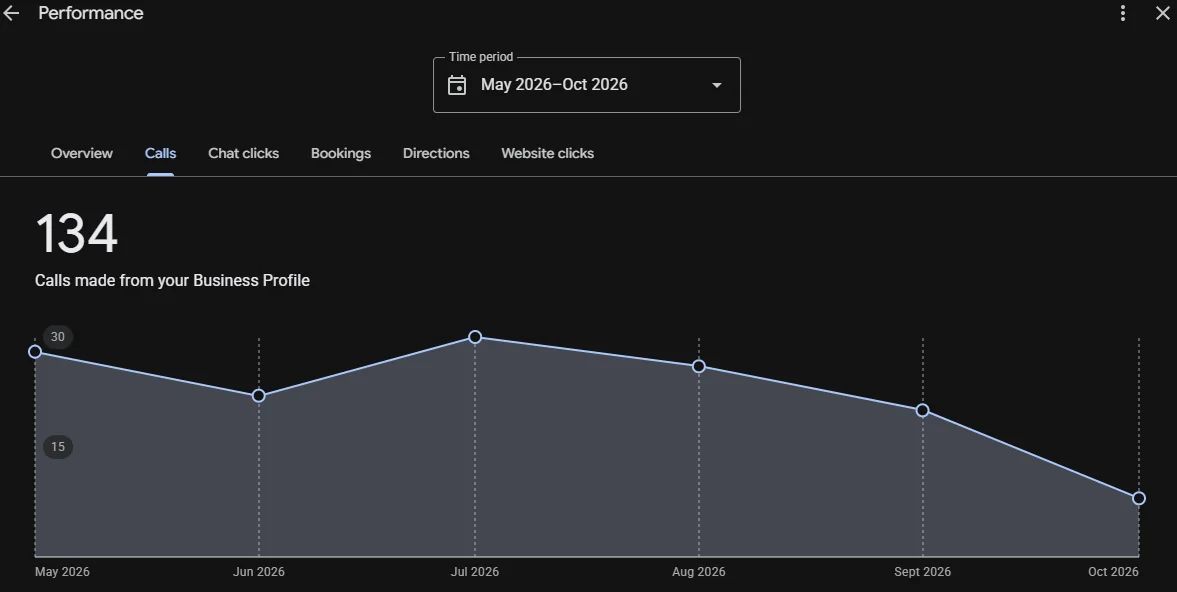Open the Chat clicks tab

[243, 153]
